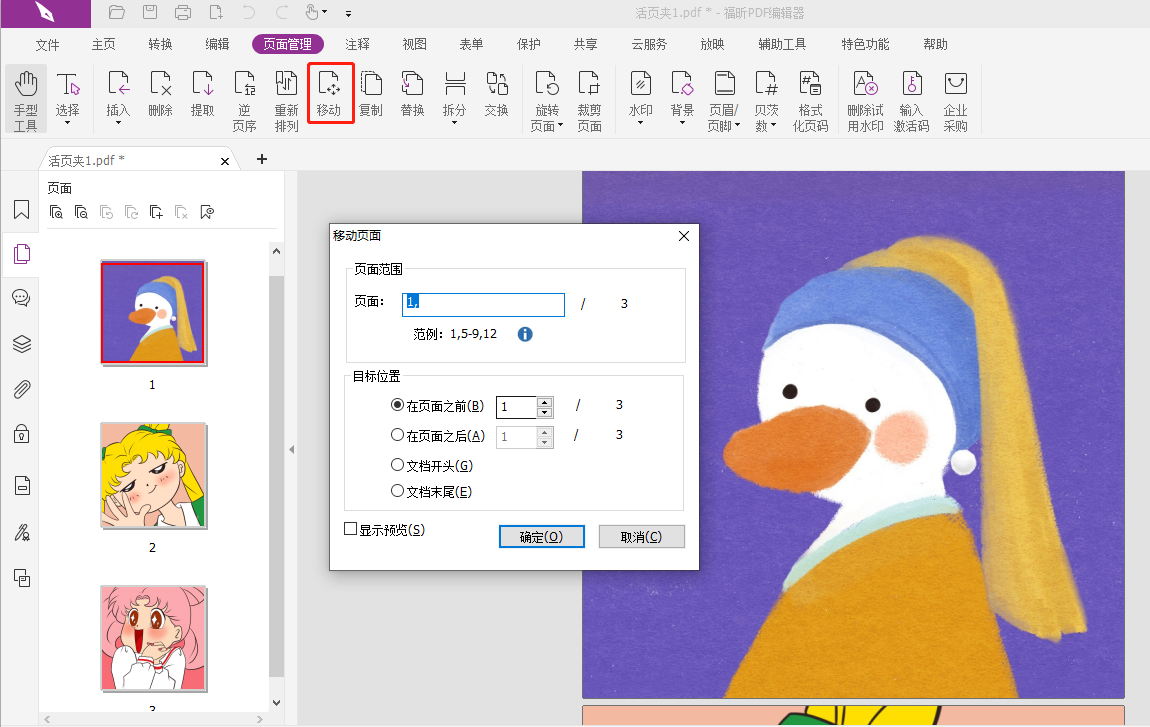Increase the 在页面之前 page spinner value

pyautogui.click(x=544, y=402)
